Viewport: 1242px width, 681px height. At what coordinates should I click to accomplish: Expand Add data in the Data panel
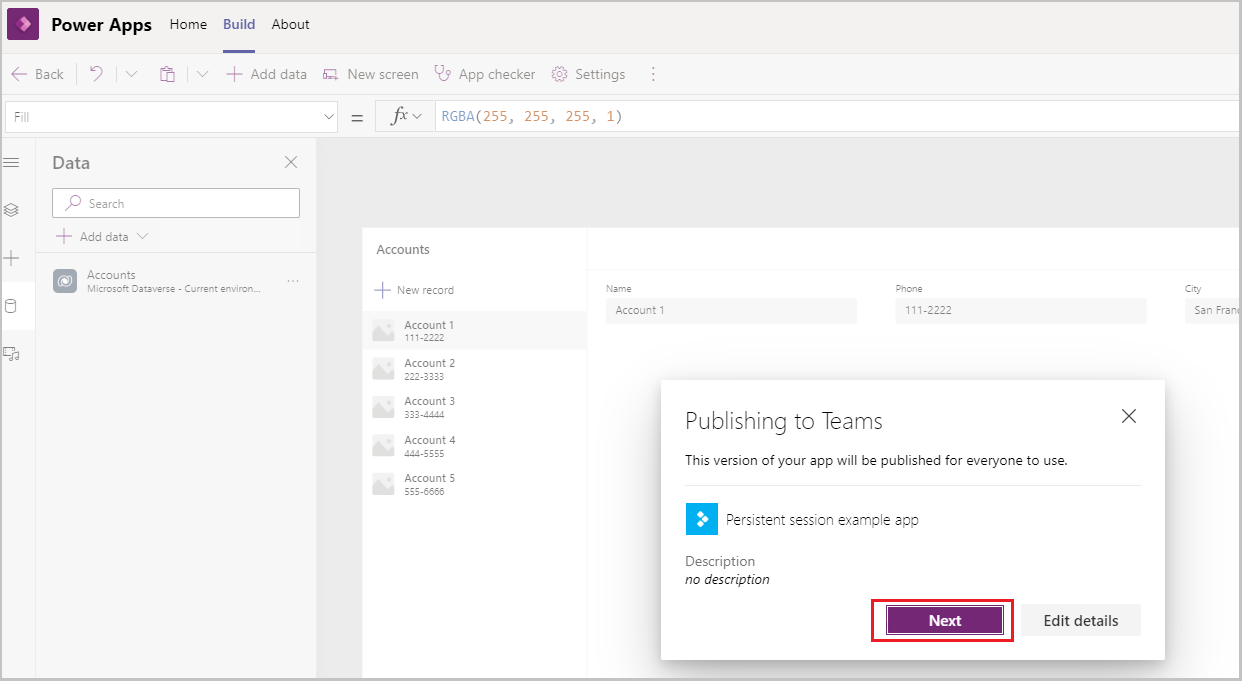pos(102,237)
